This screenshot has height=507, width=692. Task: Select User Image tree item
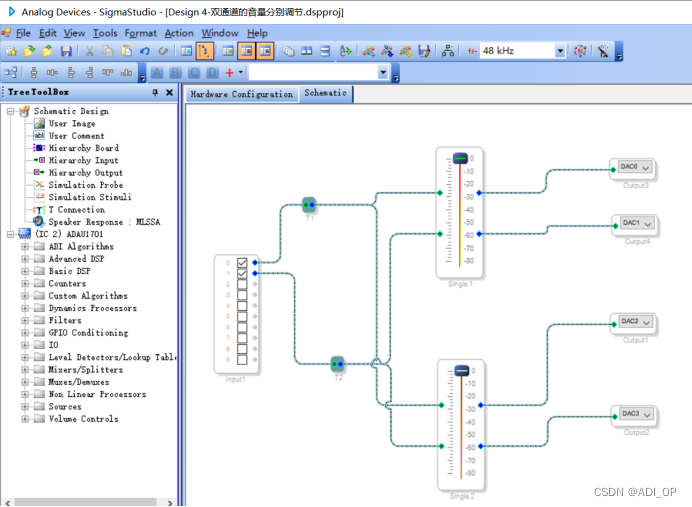tap(71, 124)
